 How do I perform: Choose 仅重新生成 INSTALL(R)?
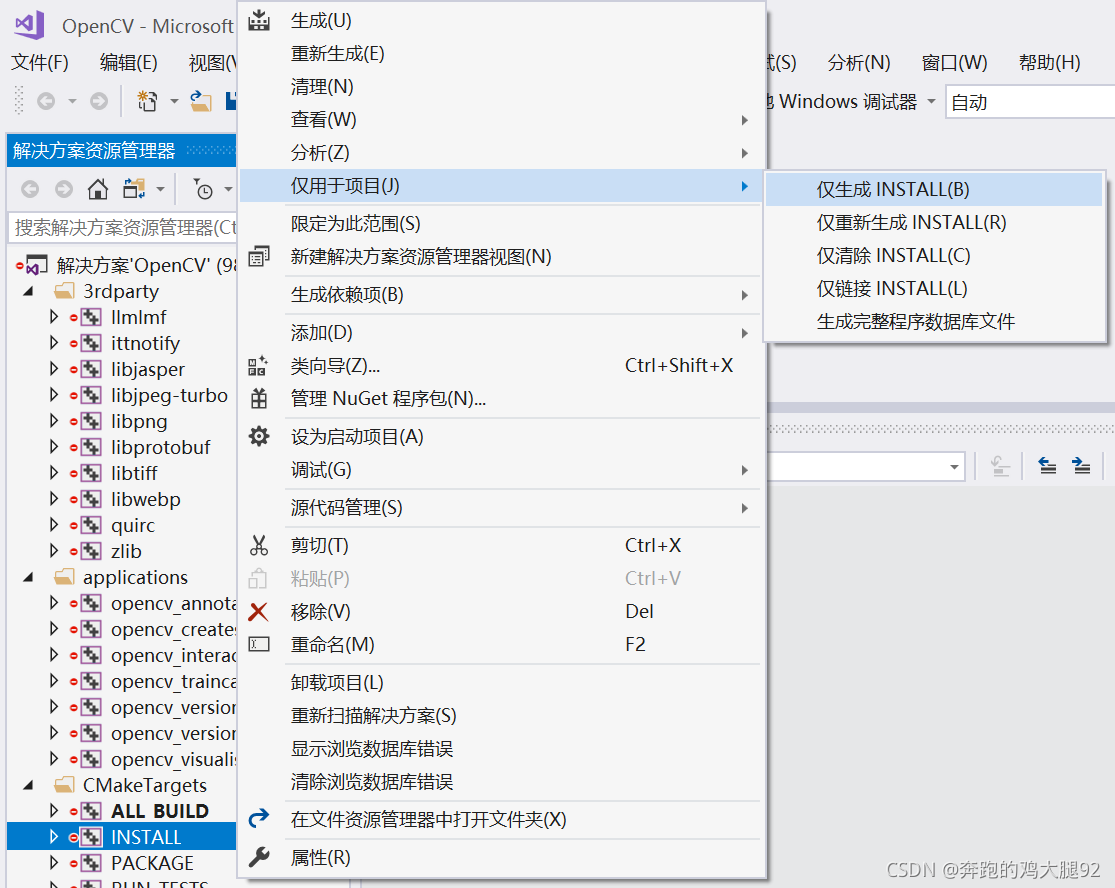pos(934,223)
